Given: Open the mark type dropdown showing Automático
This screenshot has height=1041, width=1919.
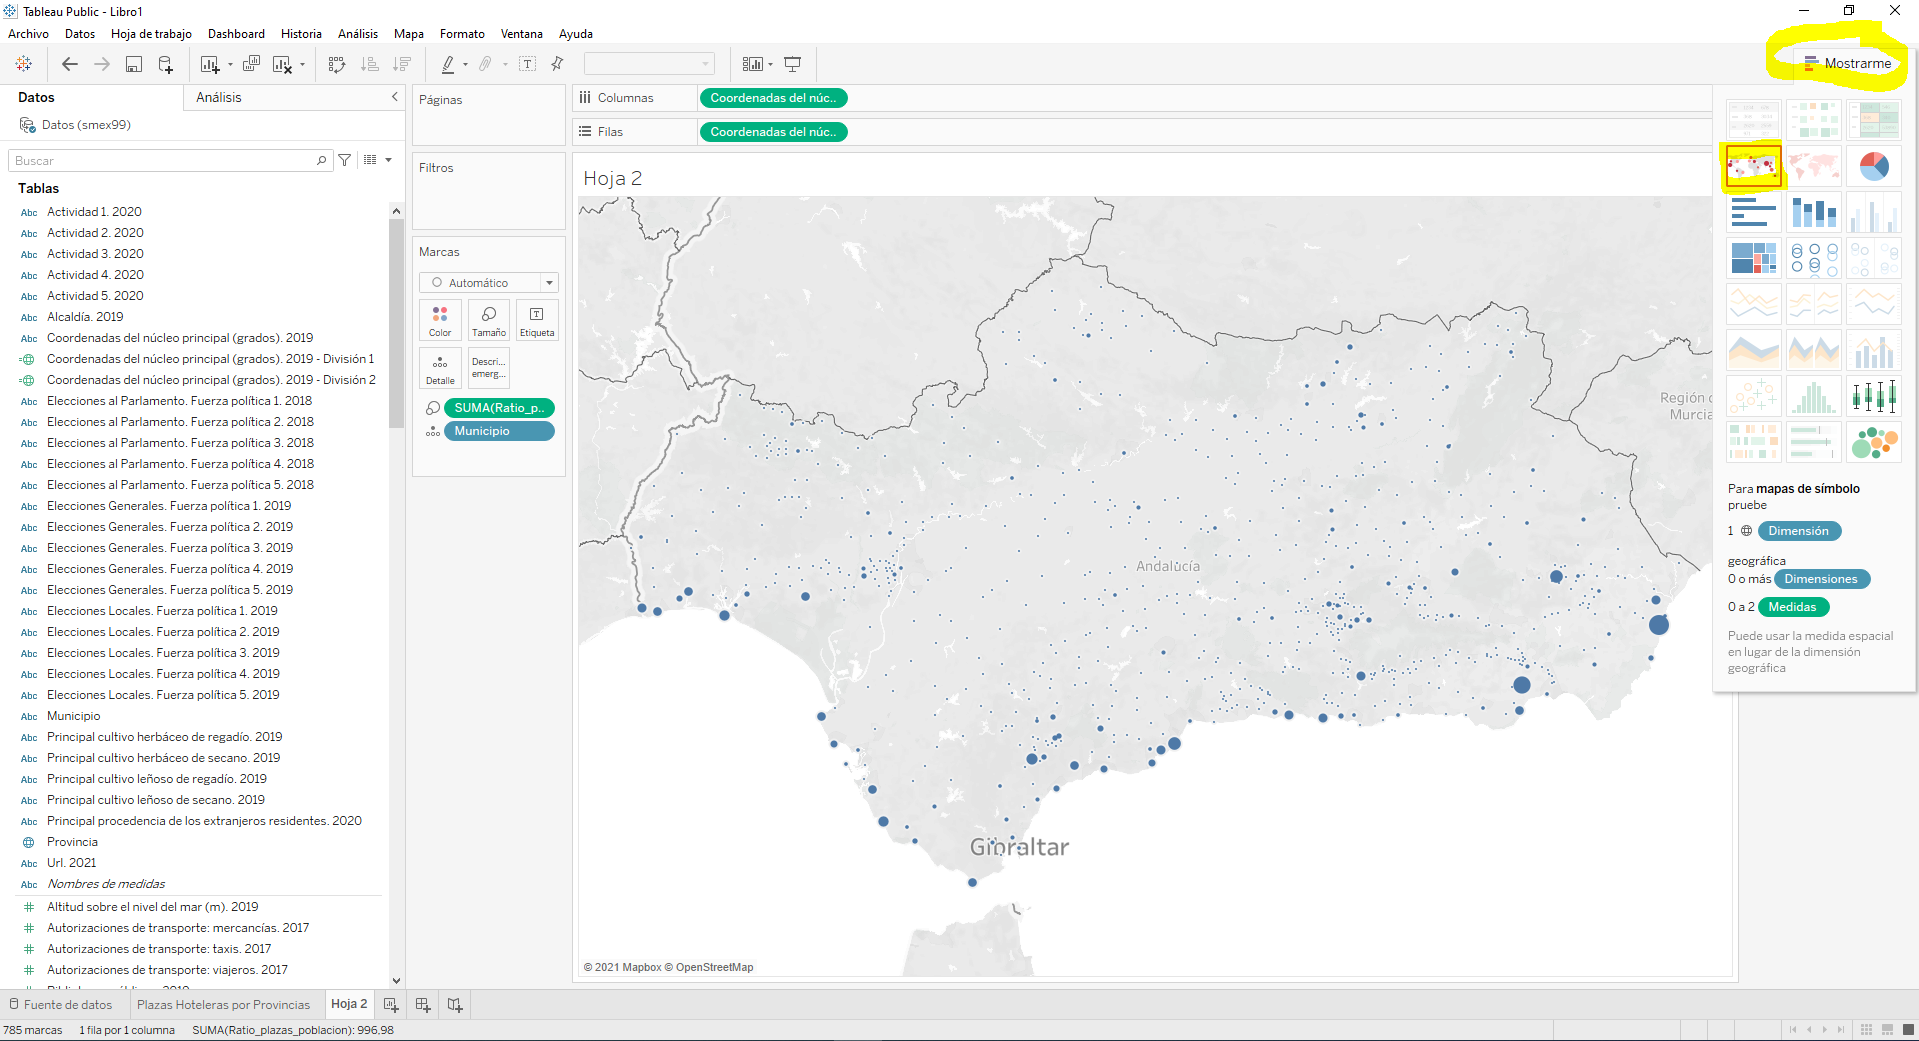Looking at the screenshot, I should pyautogui.click(x=549, y=282).
